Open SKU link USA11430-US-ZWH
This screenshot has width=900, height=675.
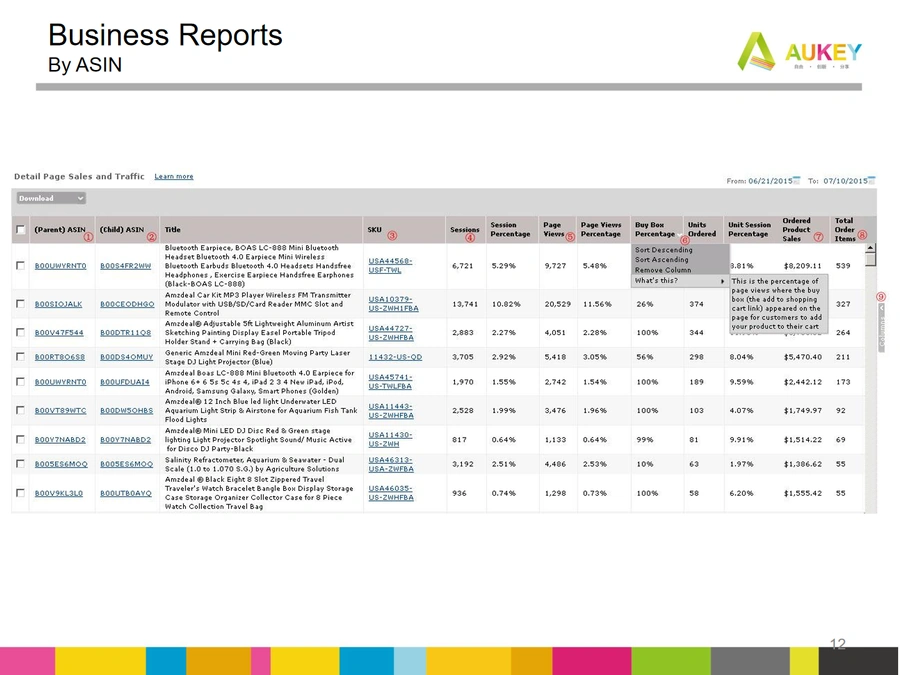tap(390, 440)
